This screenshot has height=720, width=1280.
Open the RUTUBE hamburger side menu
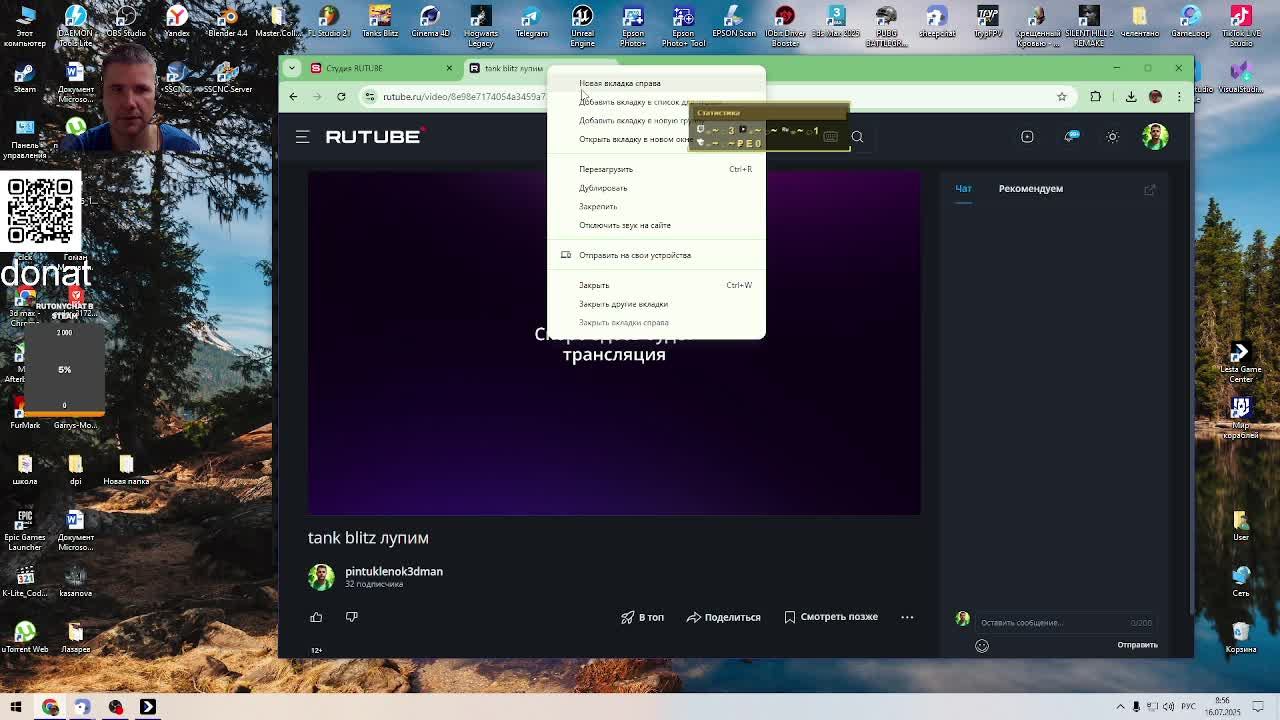tap(302, 137)
